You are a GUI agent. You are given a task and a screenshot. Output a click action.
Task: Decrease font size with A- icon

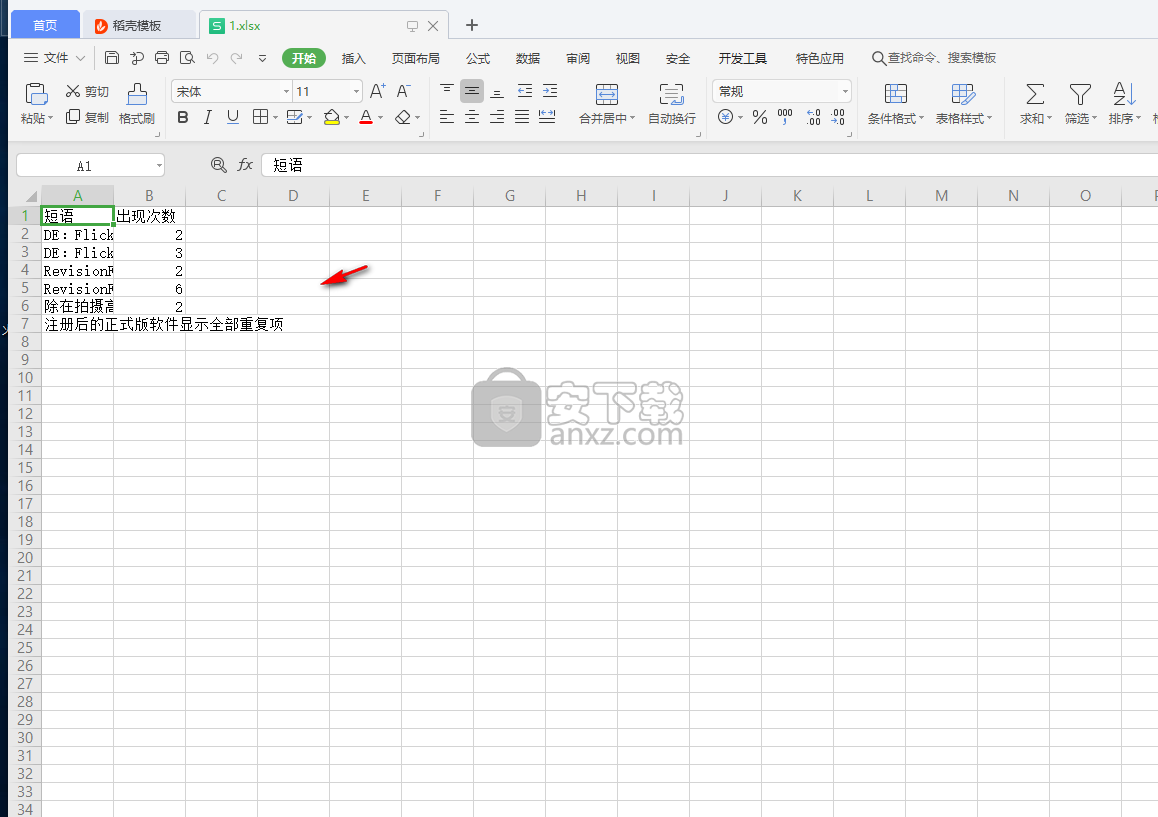[x=403, y=91]
